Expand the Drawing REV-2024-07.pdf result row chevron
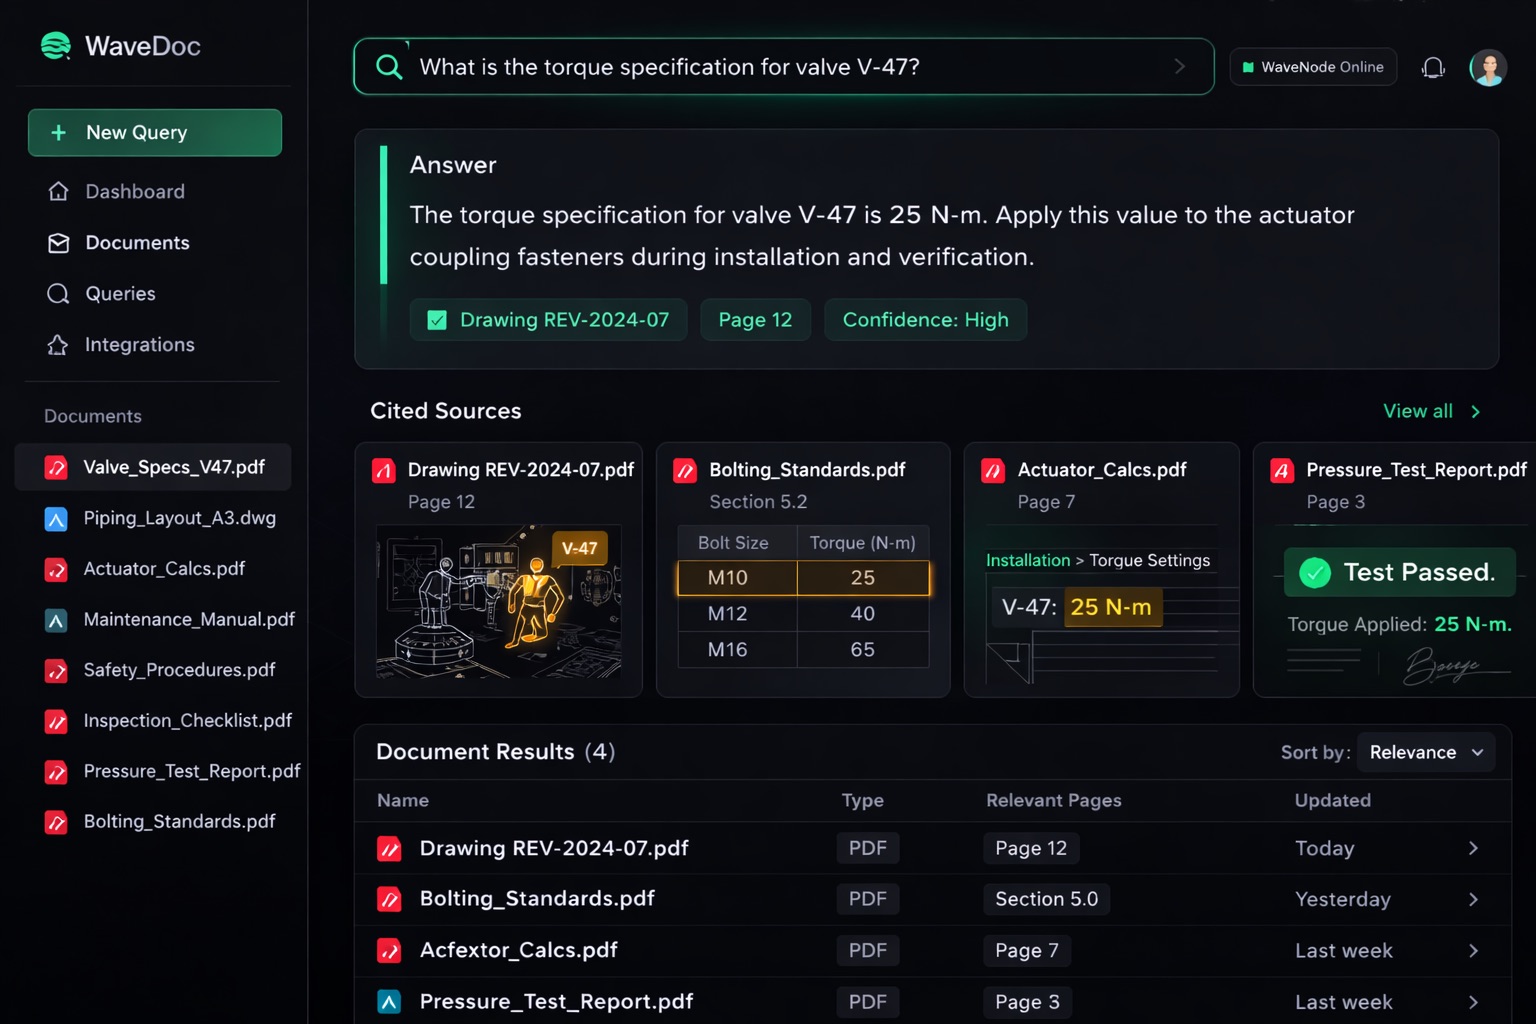Screen dimensions: 1536x1024 coord(1472,848)
